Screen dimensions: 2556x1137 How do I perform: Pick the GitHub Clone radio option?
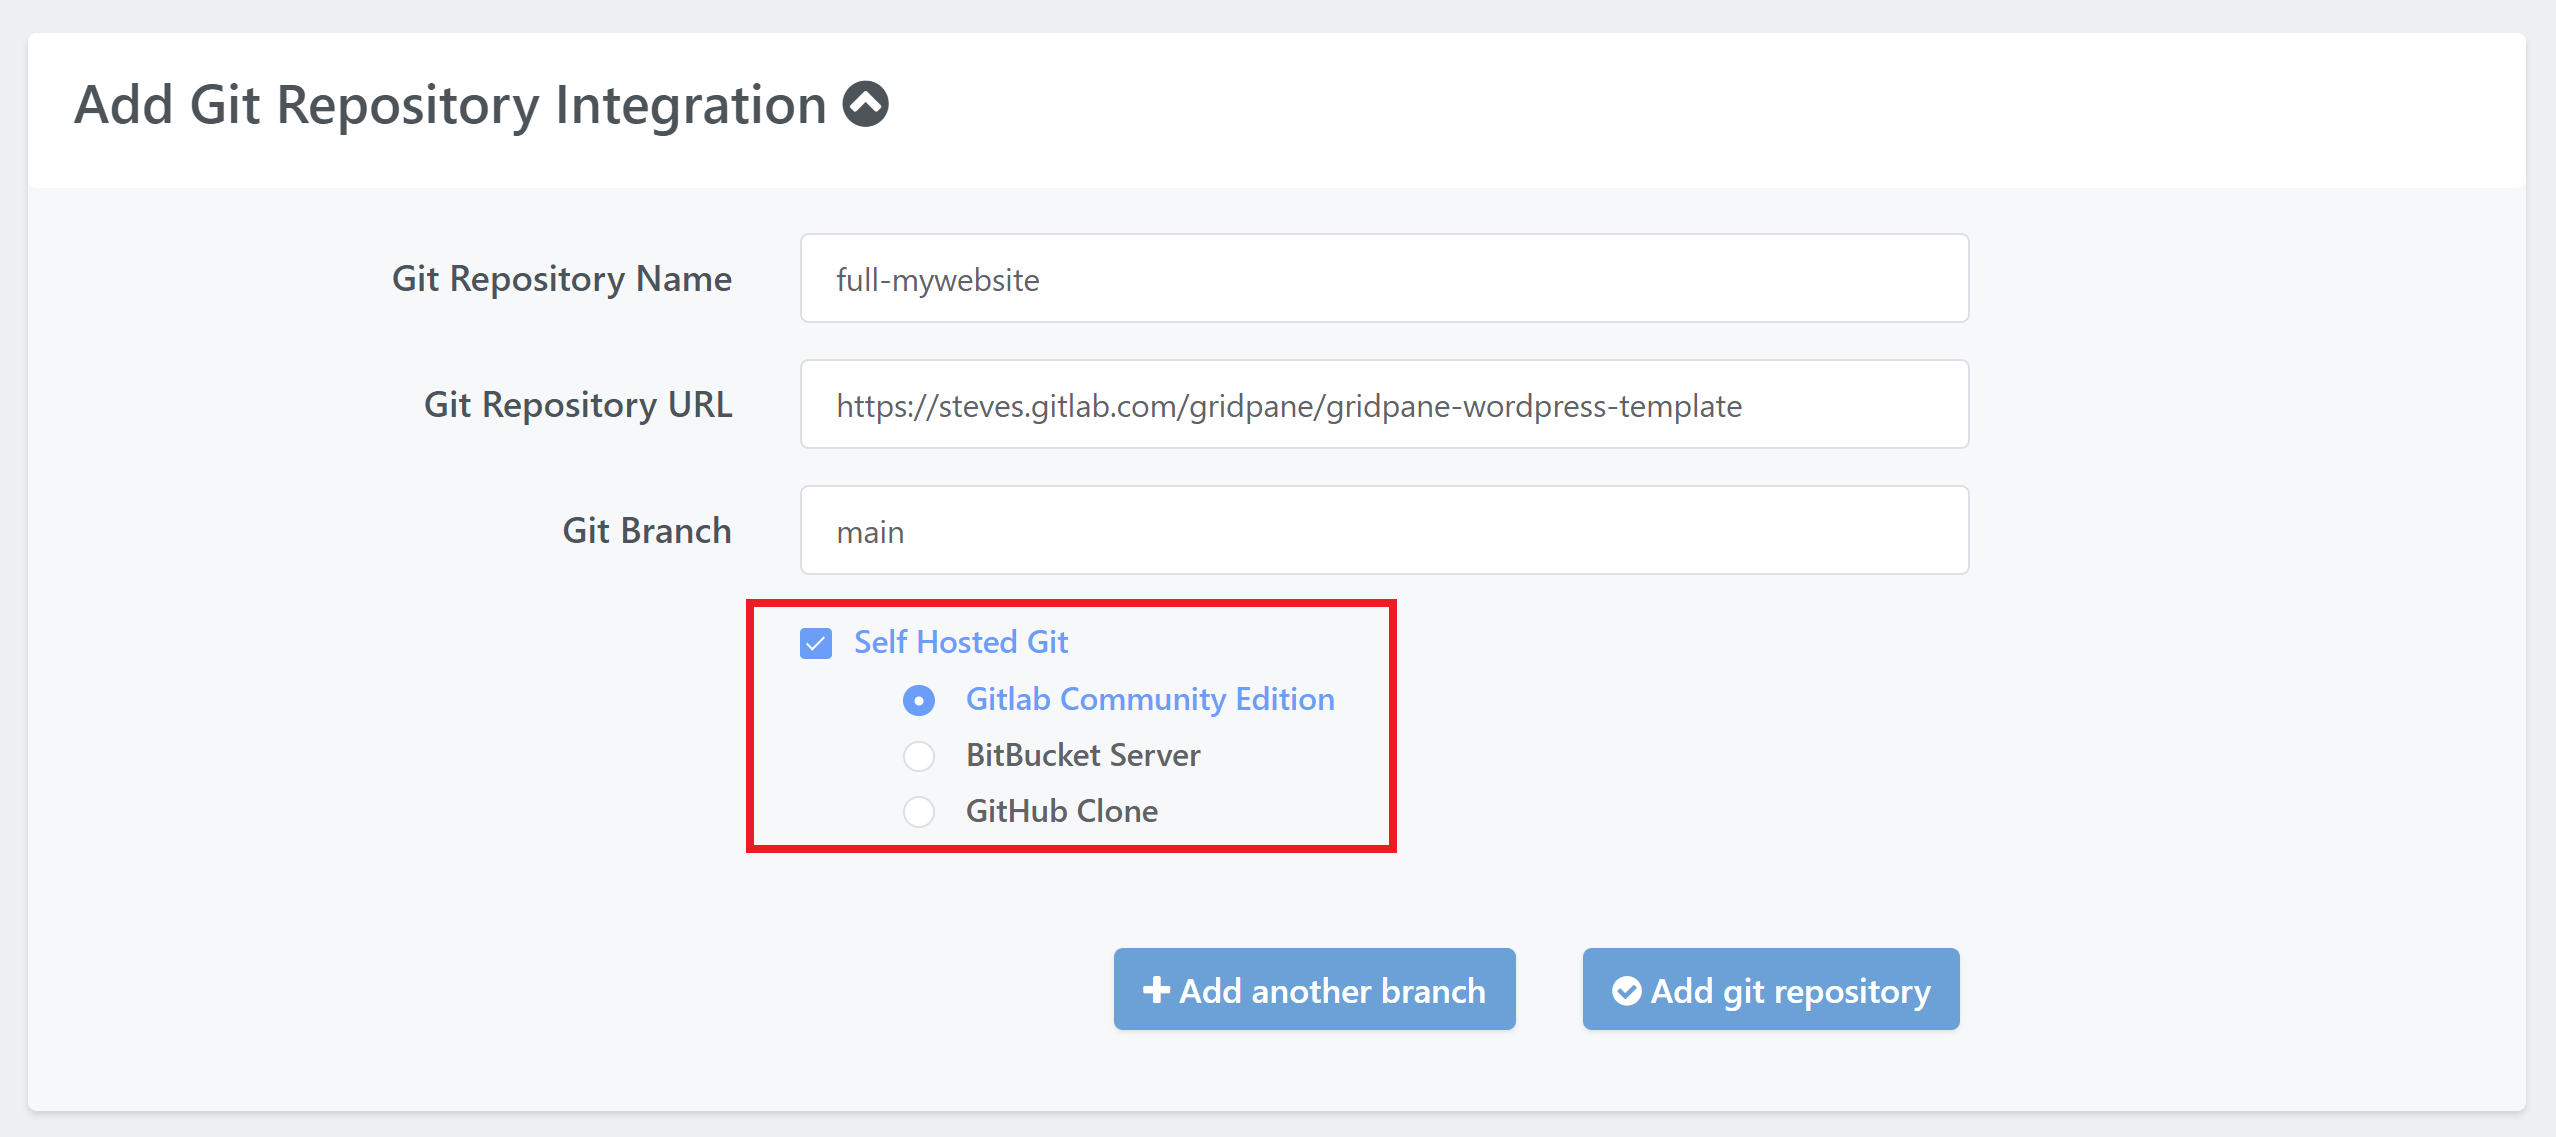pyautogui.click(x=918, y=811)
